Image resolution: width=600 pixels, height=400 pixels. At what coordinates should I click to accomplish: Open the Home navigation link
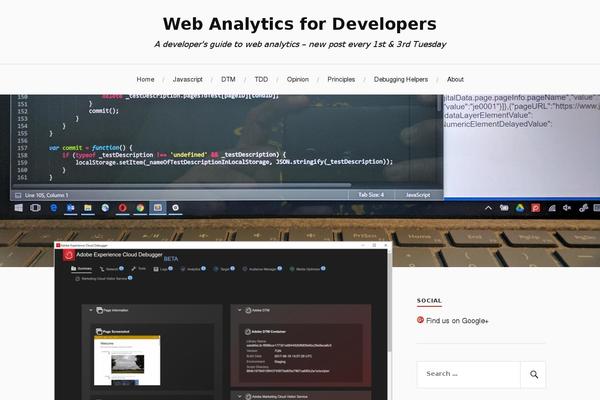(x=145, y=79)
